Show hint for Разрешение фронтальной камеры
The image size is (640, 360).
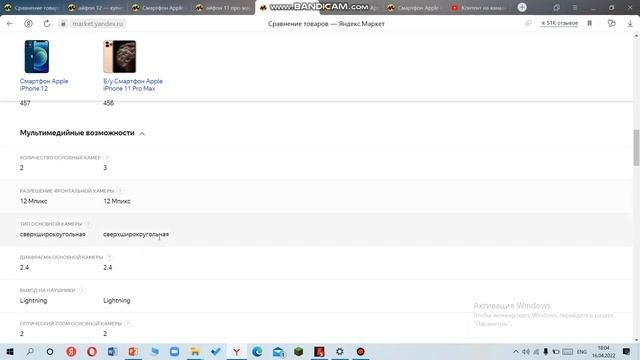[120, 191]
